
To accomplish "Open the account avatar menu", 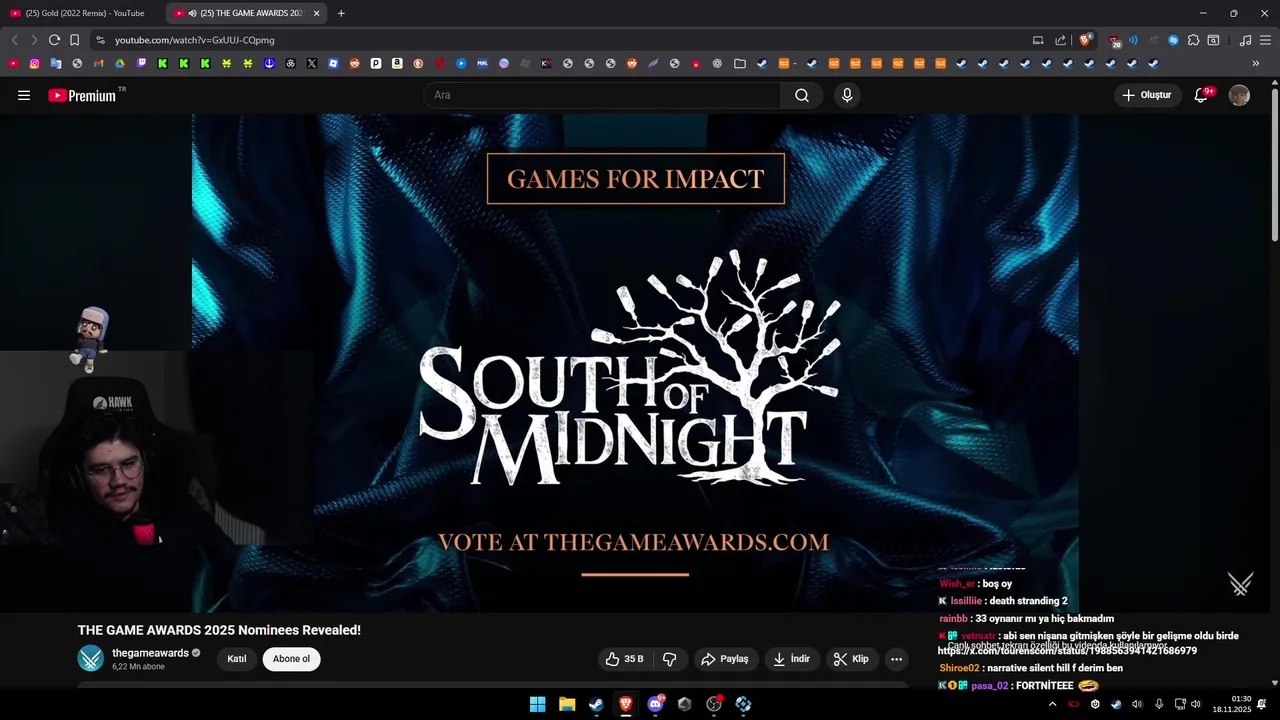I will pos(1239,95).
